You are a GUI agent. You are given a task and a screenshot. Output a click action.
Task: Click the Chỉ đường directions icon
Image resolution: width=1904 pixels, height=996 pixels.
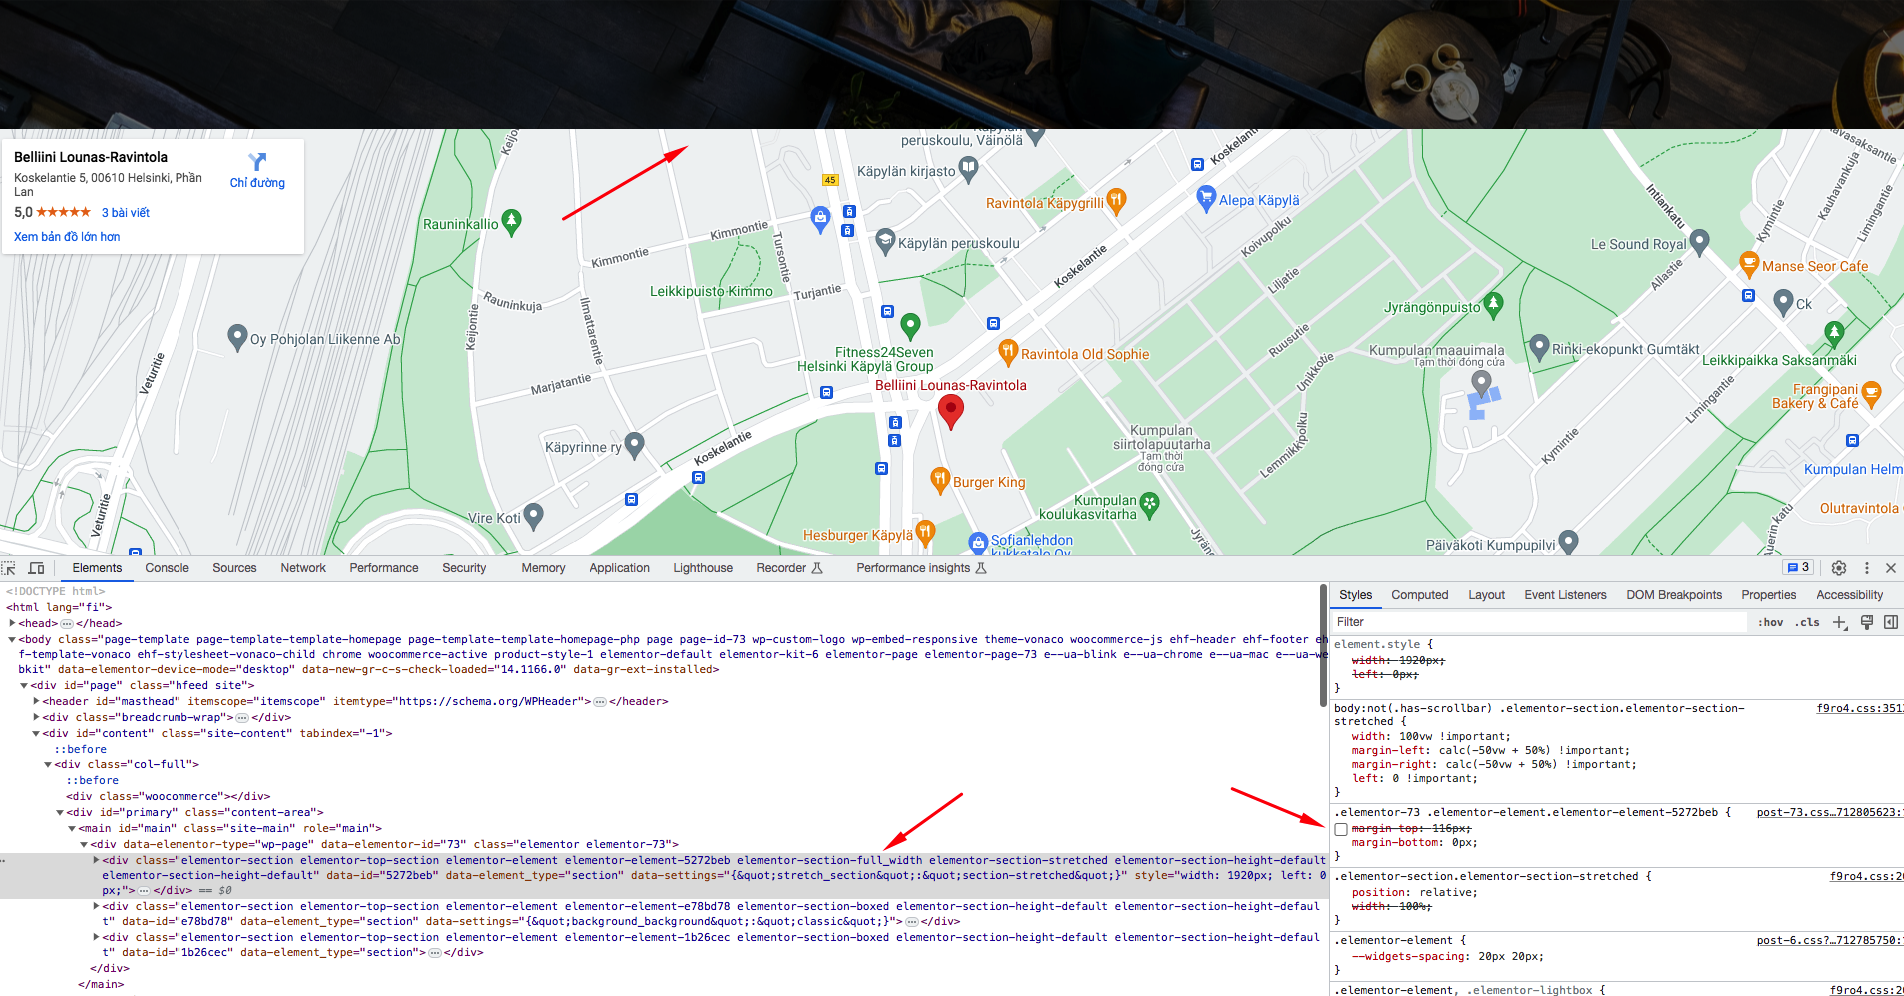pos(257,161)
